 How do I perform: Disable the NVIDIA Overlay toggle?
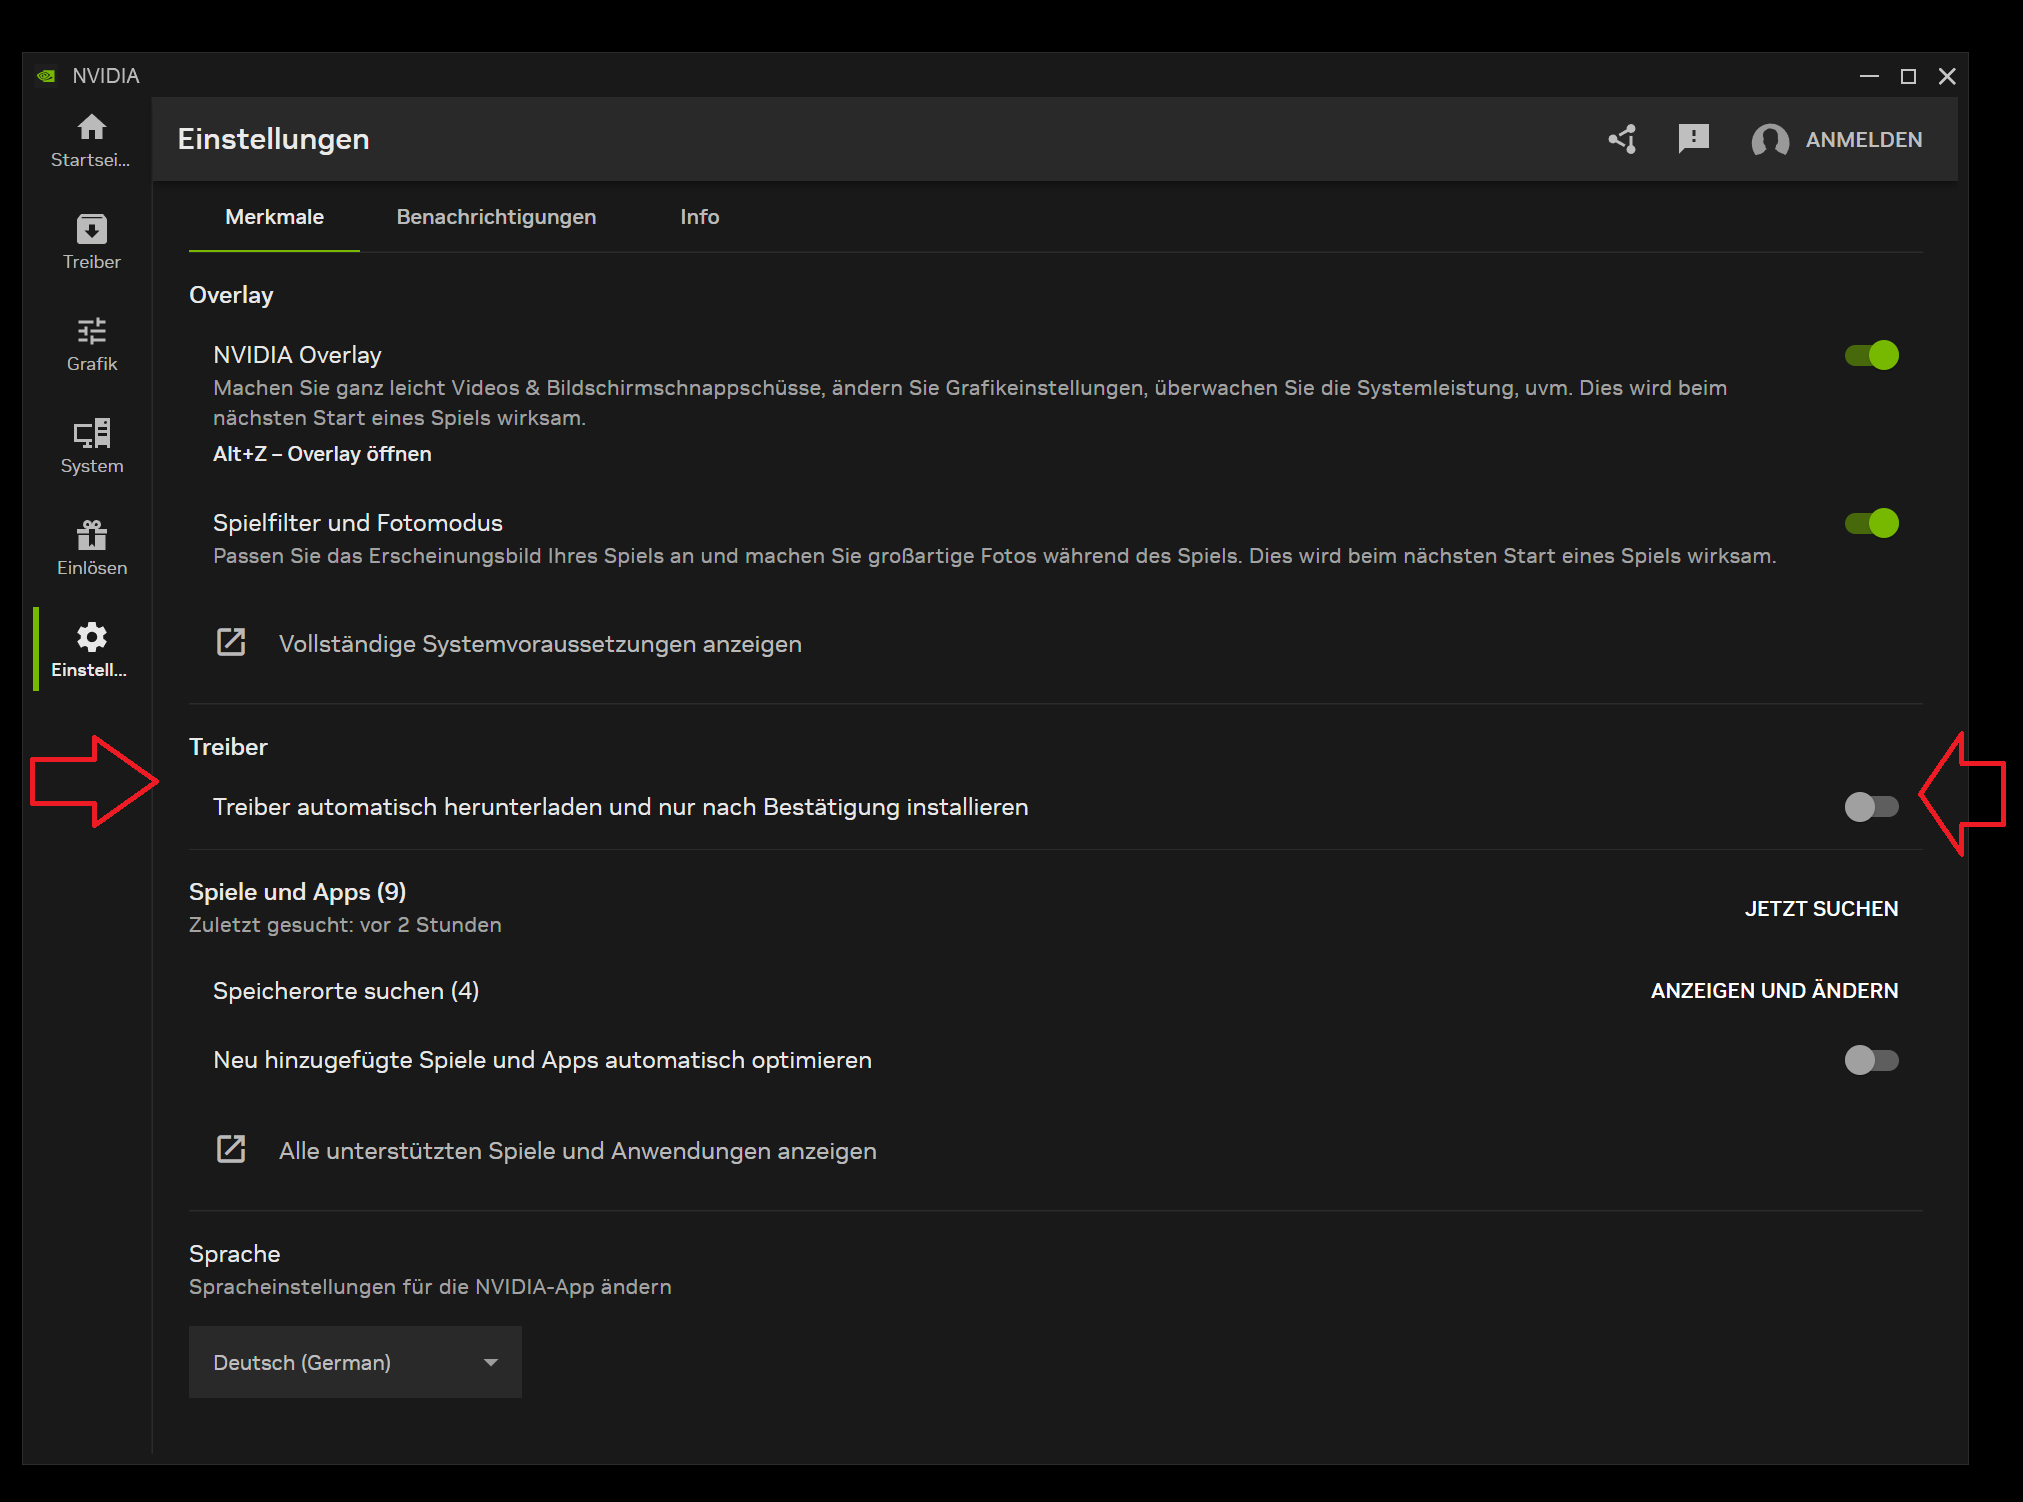[1871, 355]
